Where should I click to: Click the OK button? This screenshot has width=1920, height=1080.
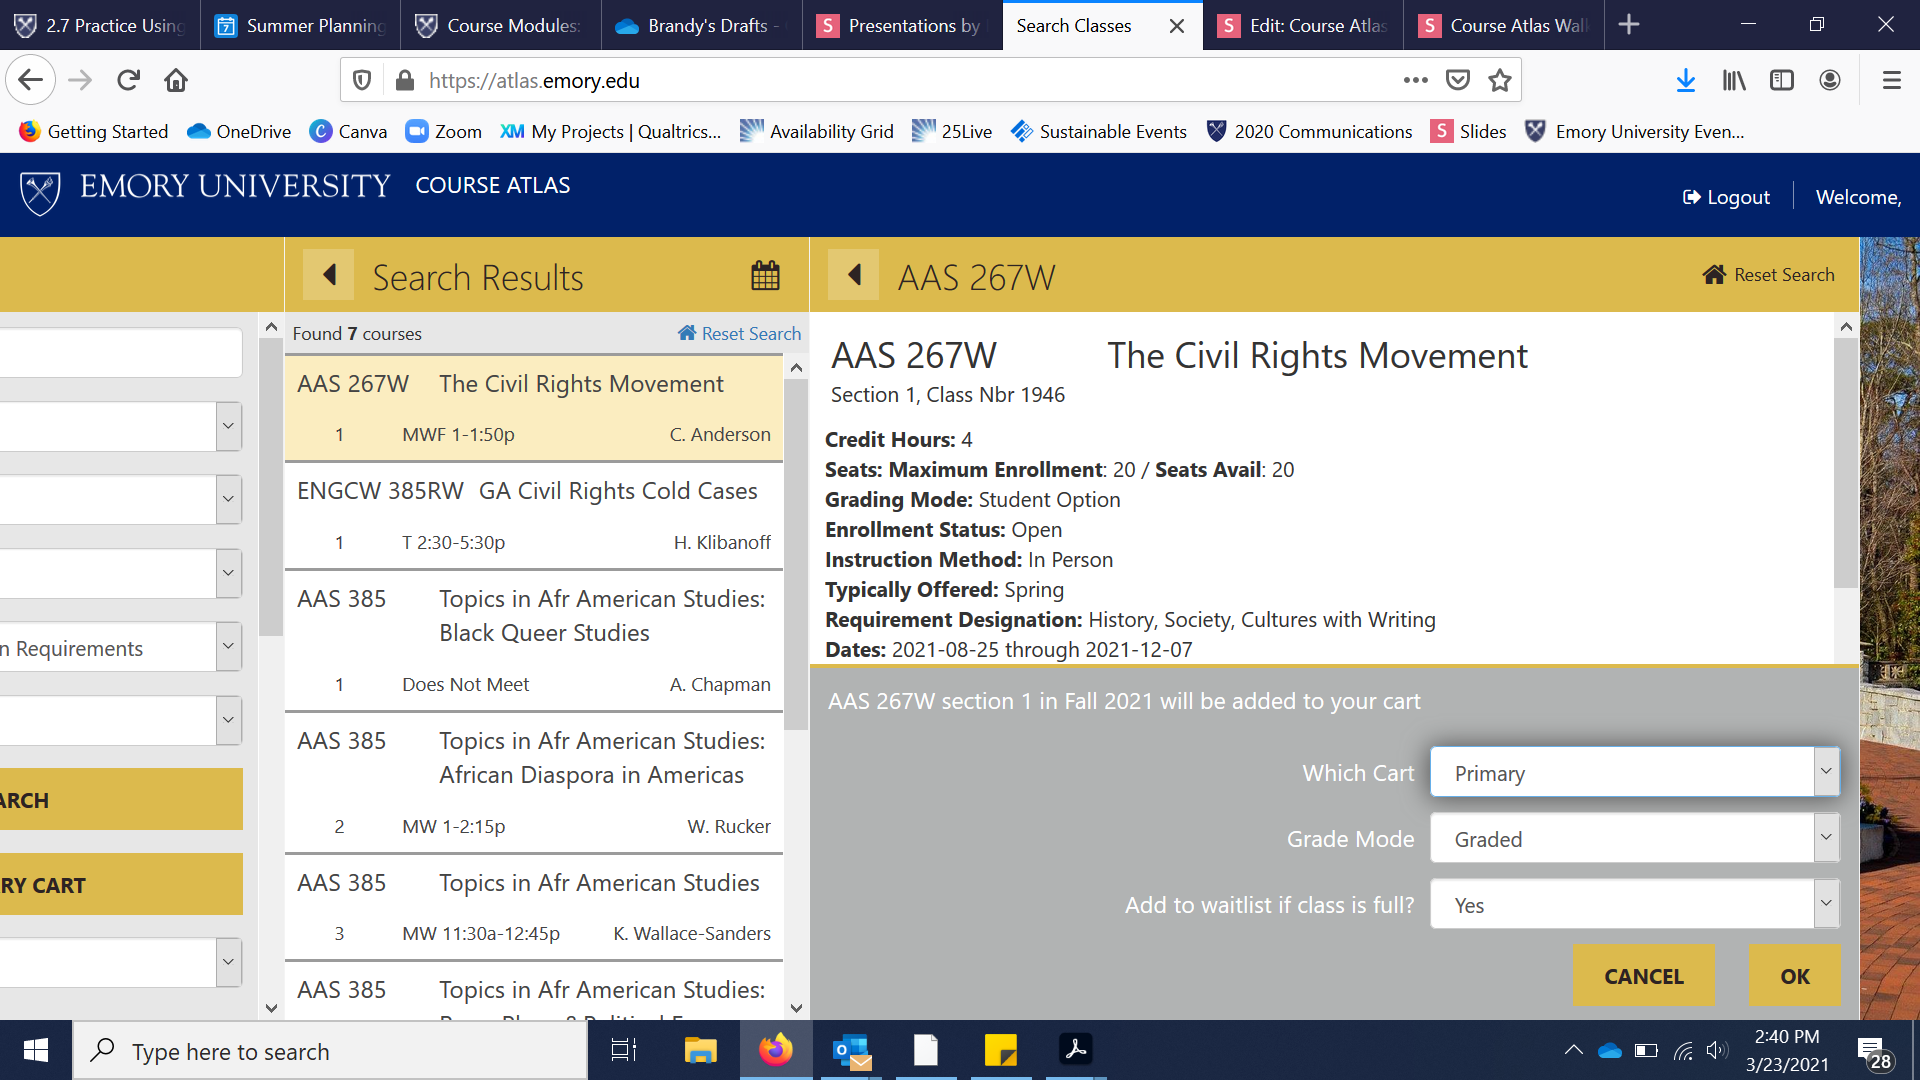coord(1794,975)
